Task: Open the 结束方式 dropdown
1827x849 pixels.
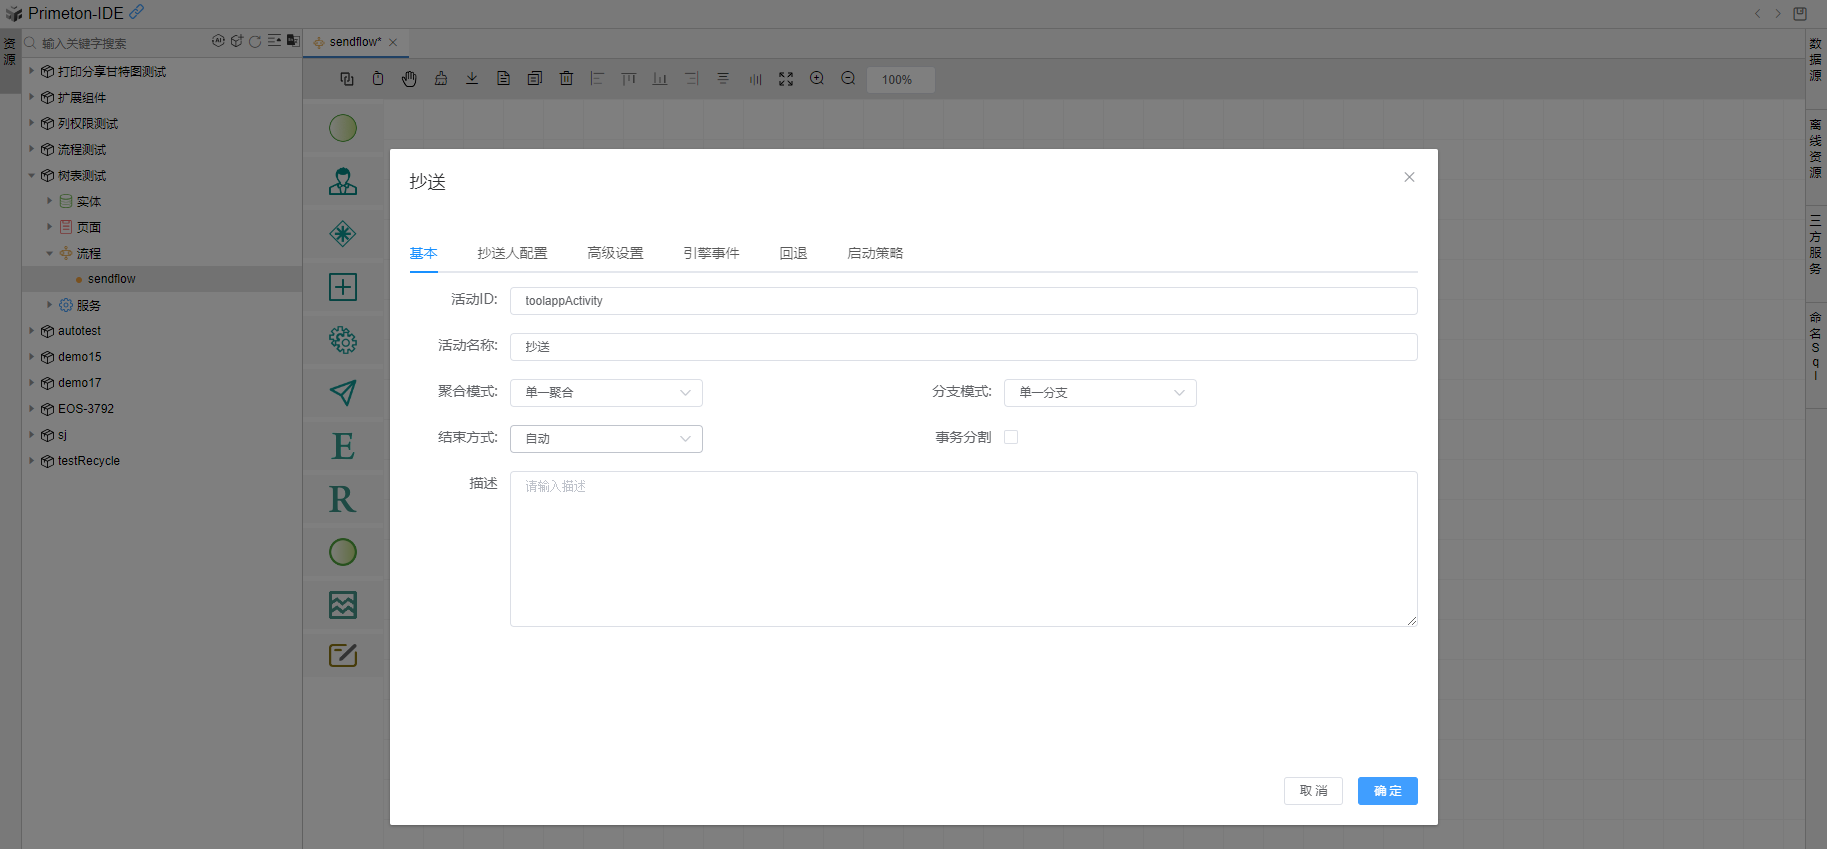Action: pyautogui.click(x=606, y=439)
